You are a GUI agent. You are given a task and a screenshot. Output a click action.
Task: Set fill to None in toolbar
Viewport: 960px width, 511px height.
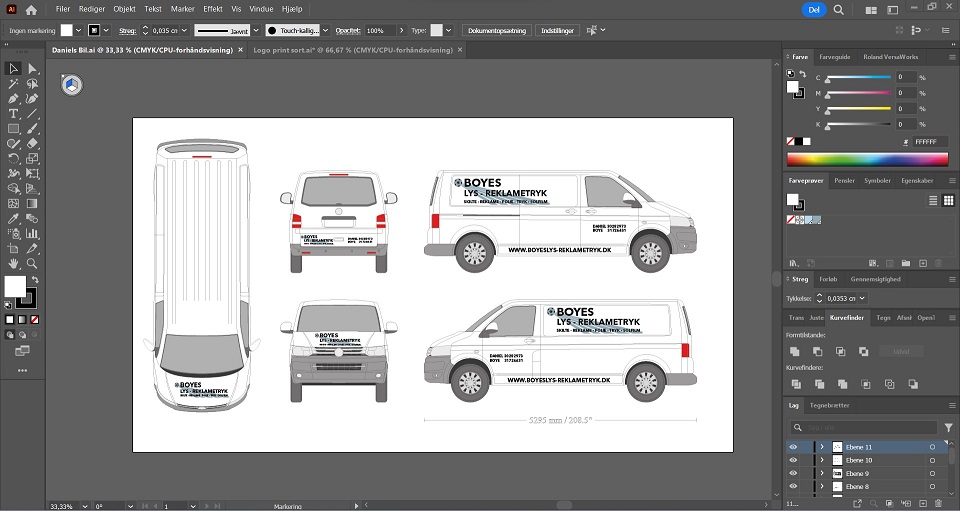(35, 319)
